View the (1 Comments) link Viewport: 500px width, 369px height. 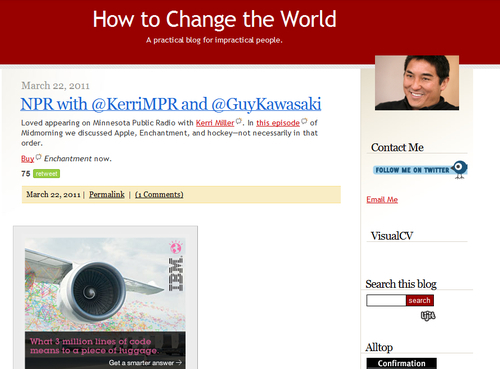pos(159,194)
